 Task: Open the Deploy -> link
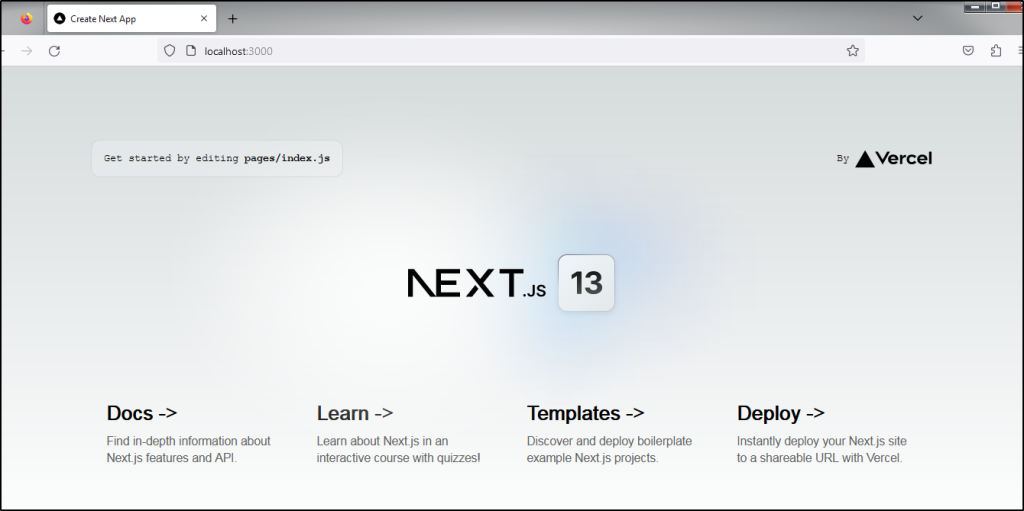pyautogui.click(x=780, y=413)
